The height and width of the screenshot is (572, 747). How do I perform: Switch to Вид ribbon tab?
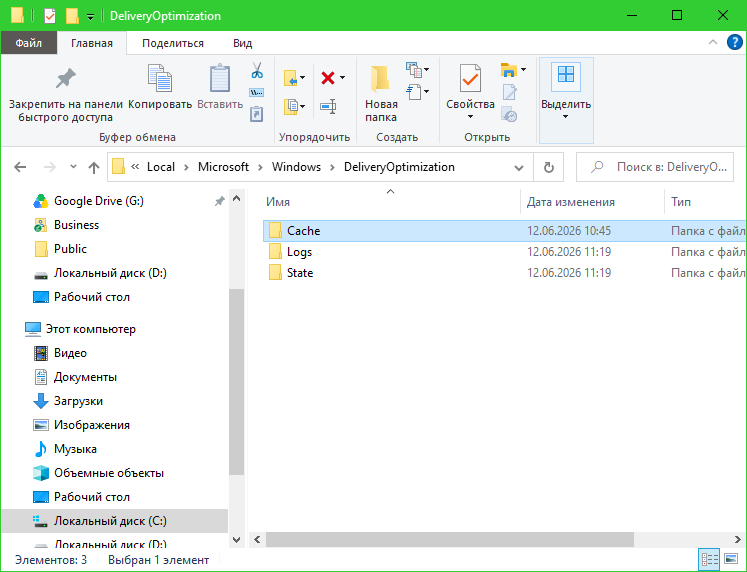pos(242,43)
